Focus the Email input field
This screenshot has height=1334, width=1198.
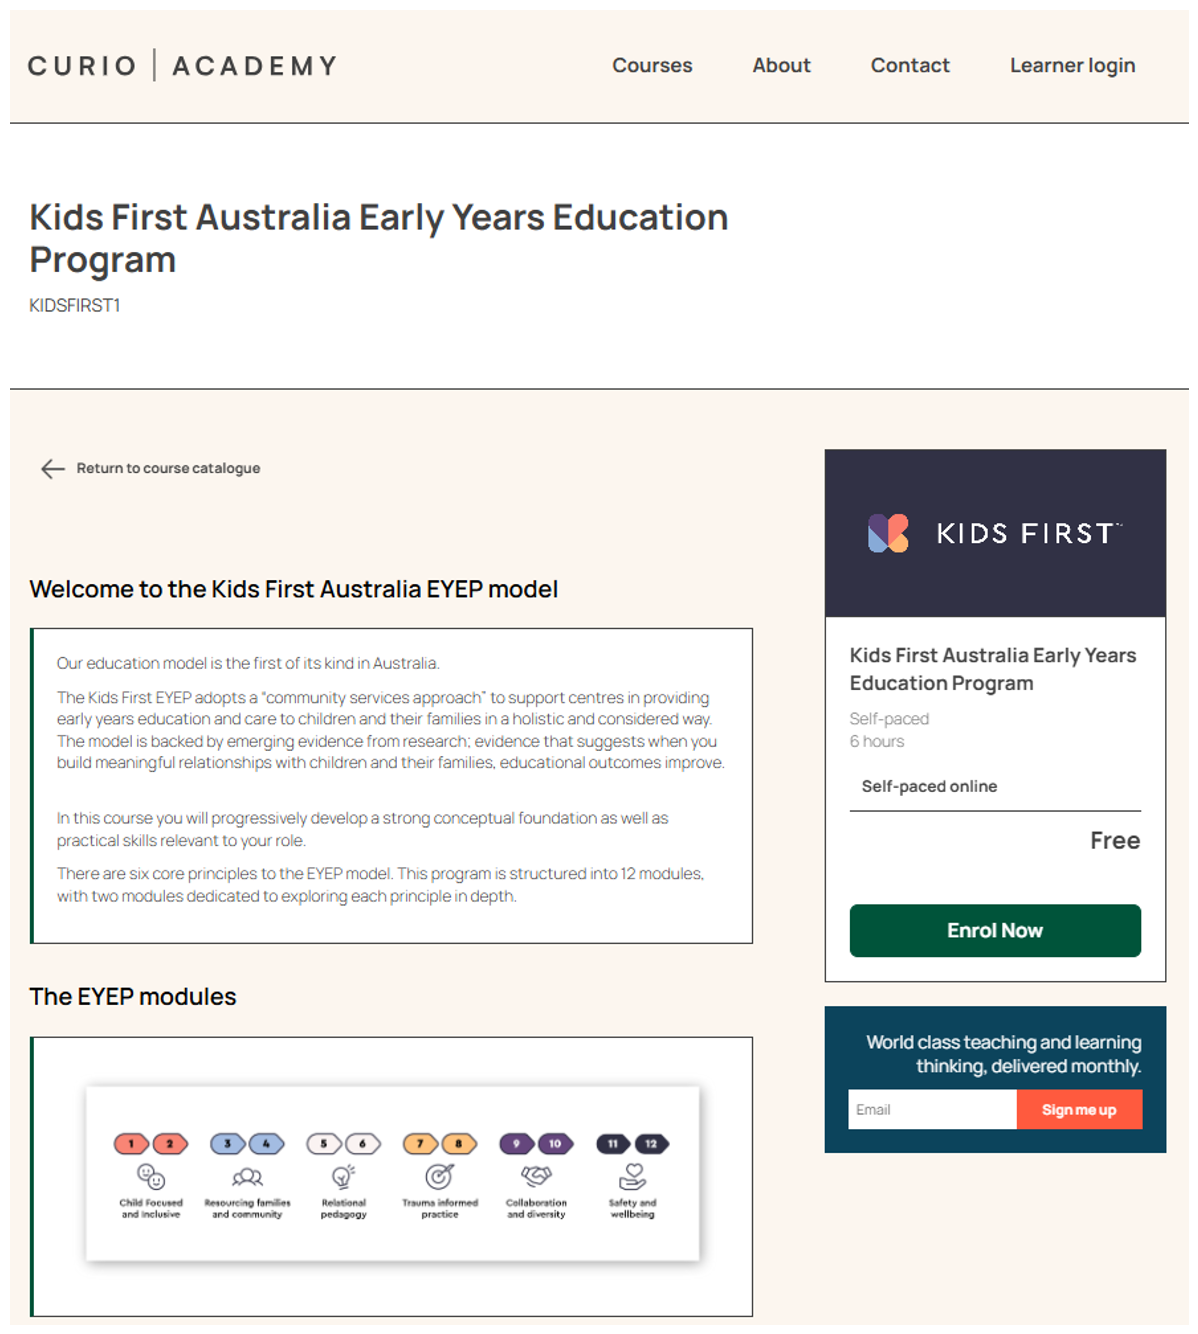click(x=932, y=1110)
